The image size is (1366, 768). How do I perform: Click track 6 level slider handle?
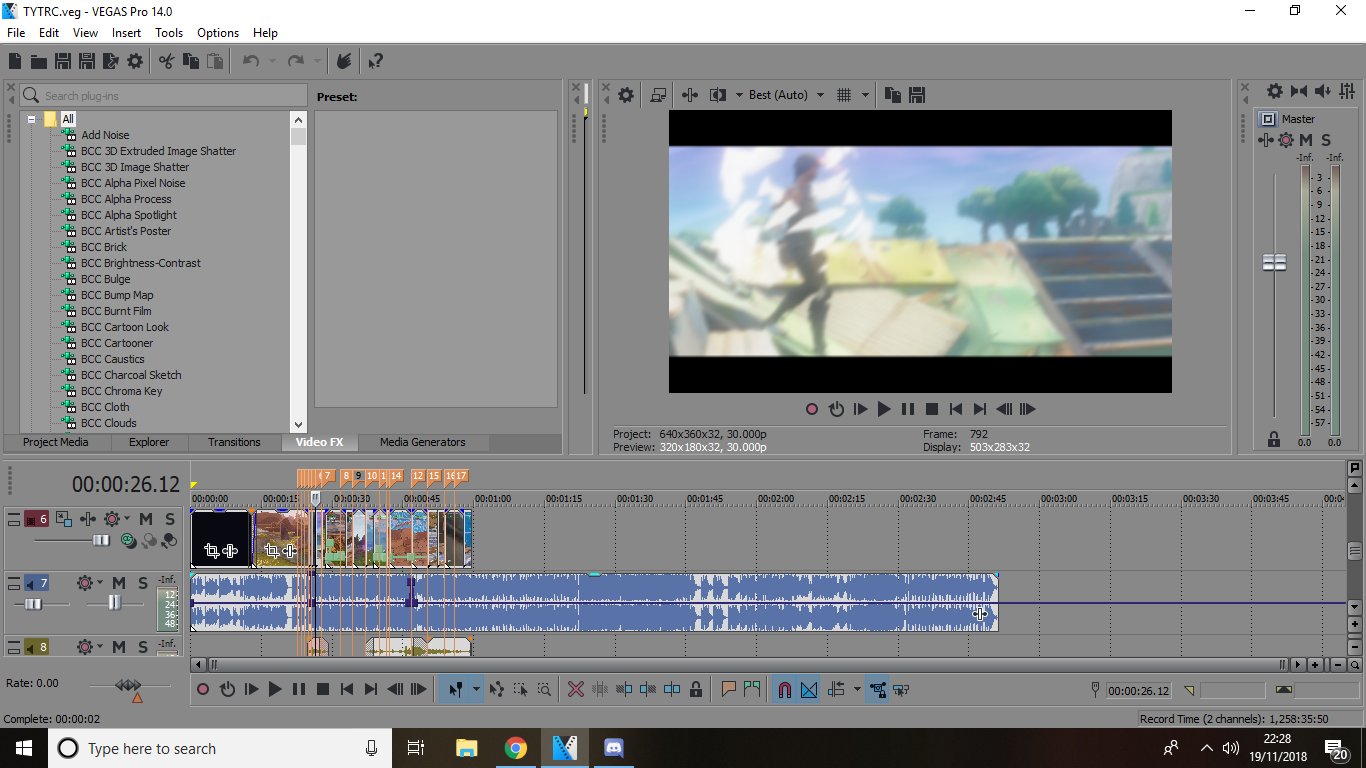[x=101, y=540]
